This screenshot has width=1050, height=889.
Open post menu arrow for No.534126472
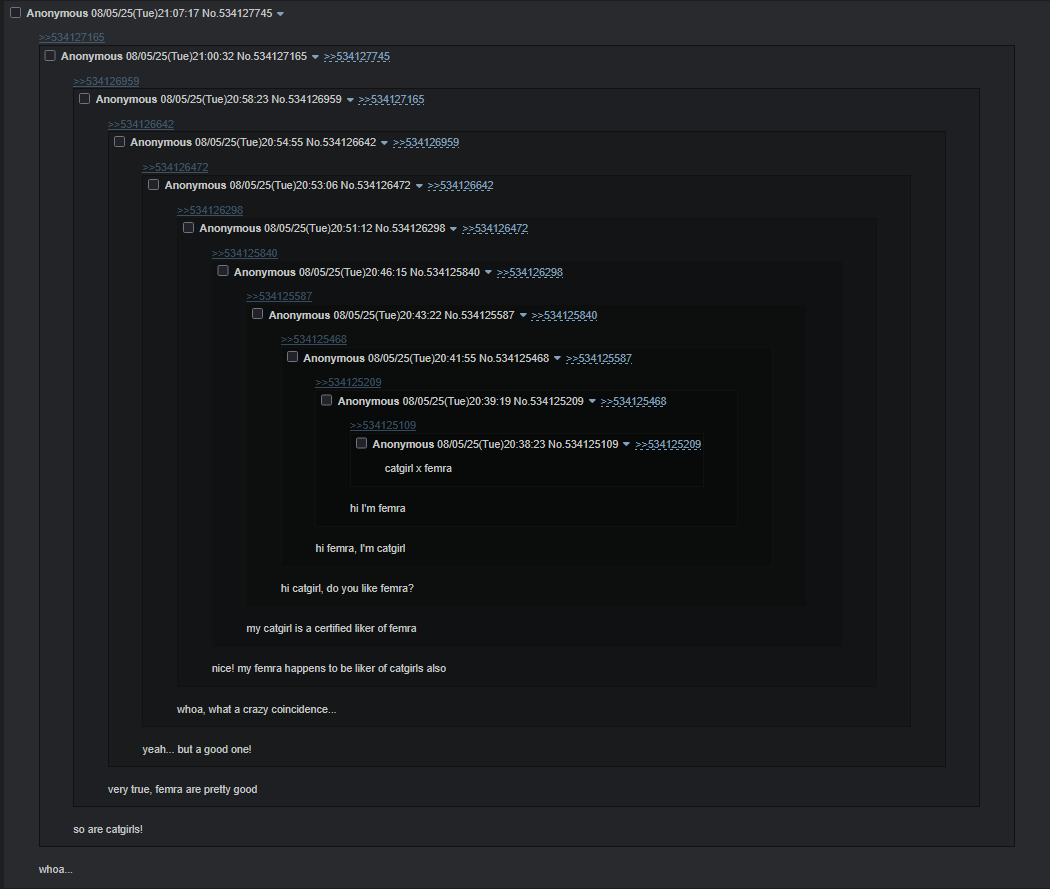[x=419, y=186]
